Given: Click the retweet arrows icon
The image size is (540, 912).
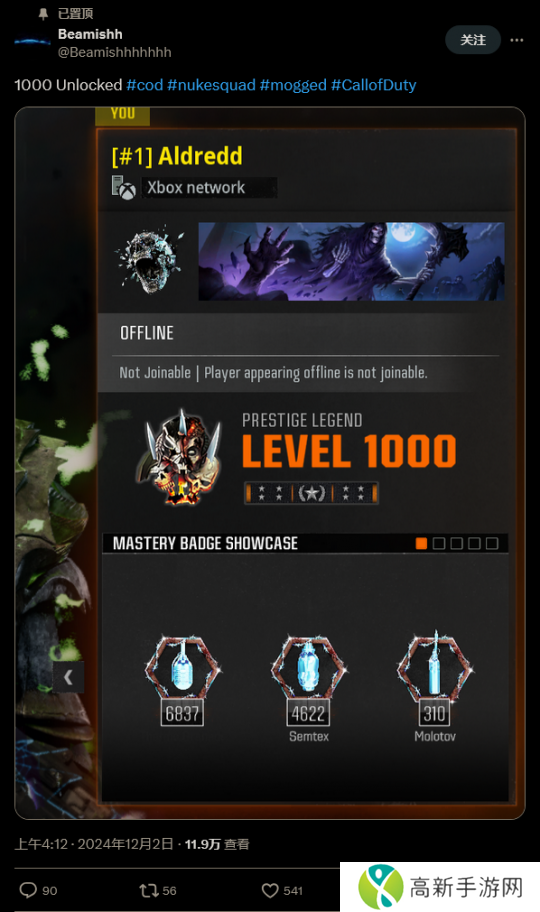Looking at the screenshot, I should (x=148, y=890).
